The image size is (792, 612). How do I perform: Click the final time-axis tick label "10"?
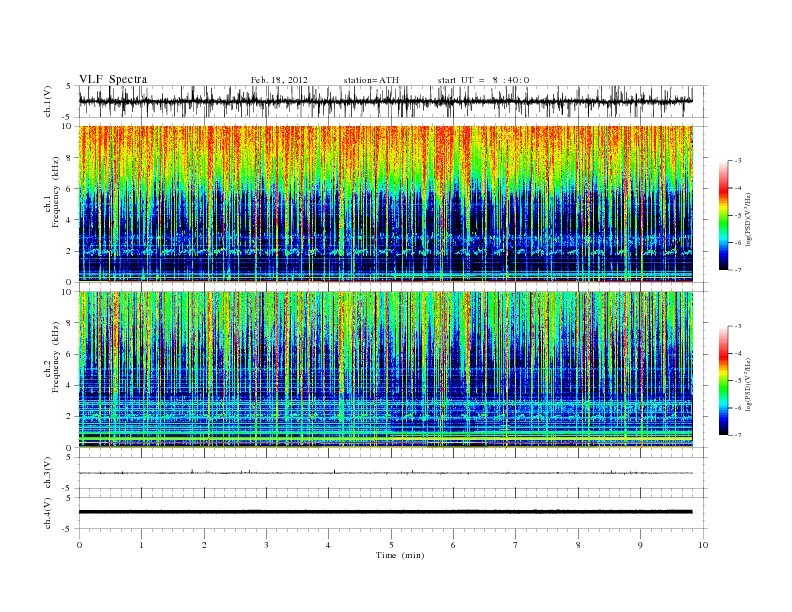[x=703, y=545]
